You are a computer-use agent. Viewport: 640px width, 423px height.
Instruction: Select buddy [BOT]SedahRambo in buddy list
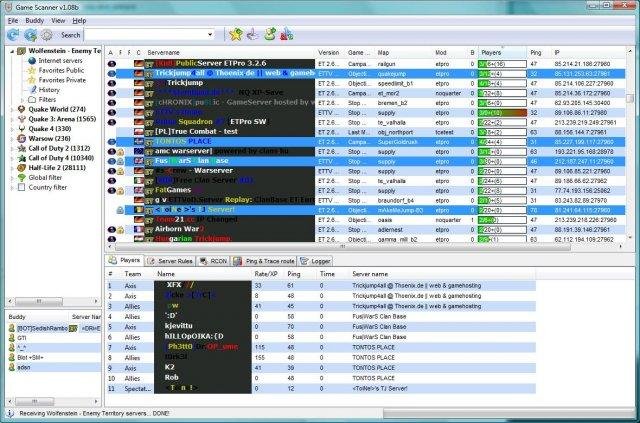53,328
